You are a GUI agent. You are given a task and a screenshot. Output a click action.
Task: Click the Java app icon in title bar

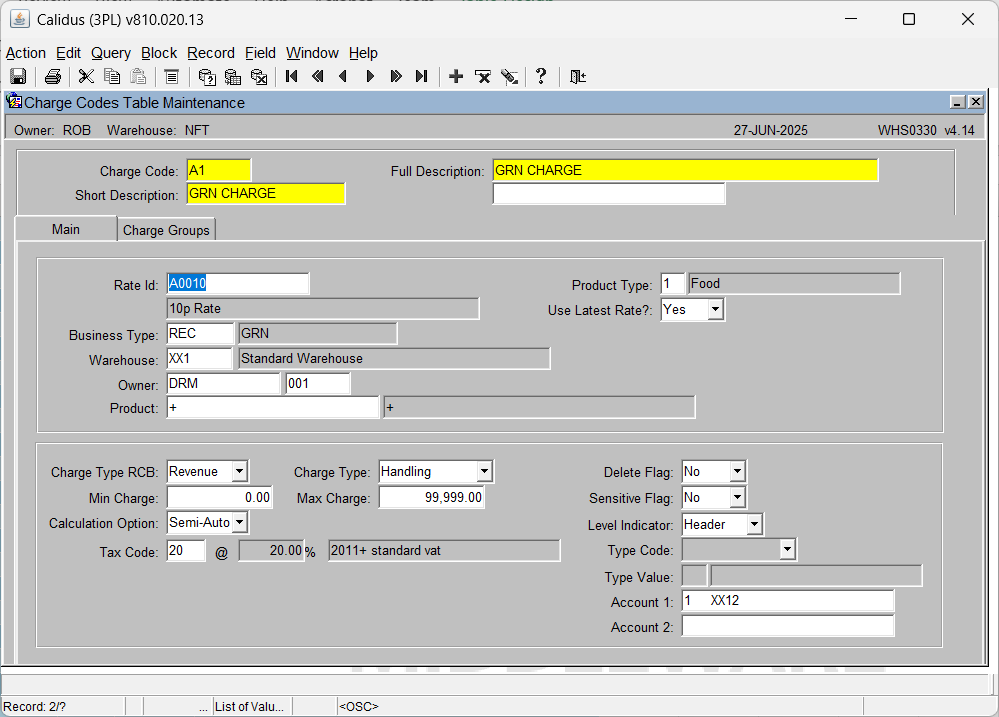[20, 19]
